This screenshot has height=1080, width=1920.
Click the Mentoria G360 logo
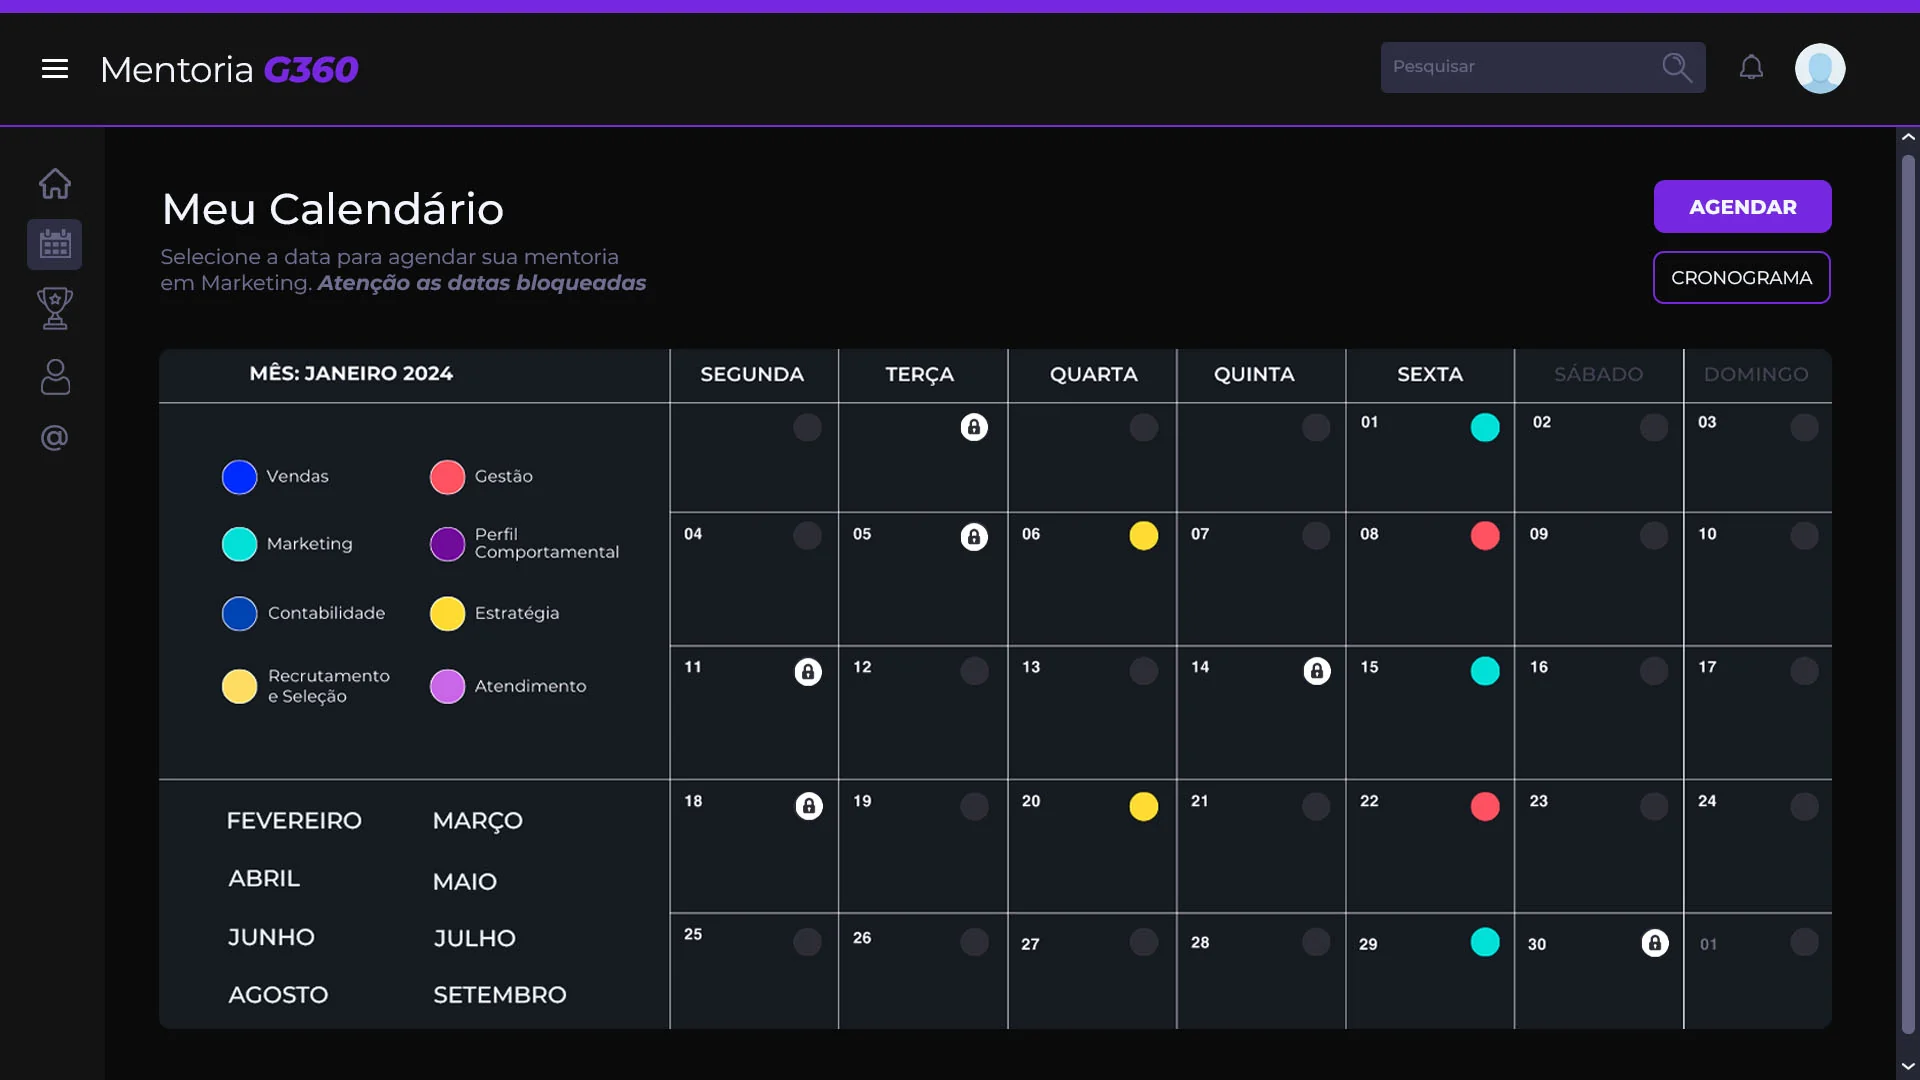point(229,69)
